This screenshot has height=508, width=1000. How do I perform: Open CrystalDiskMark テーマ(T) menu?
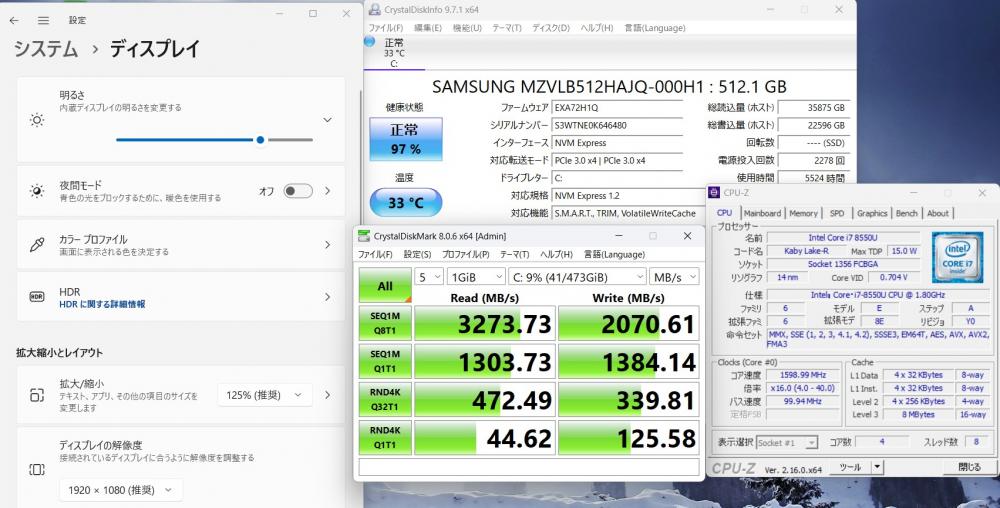(x=515, y=254)
